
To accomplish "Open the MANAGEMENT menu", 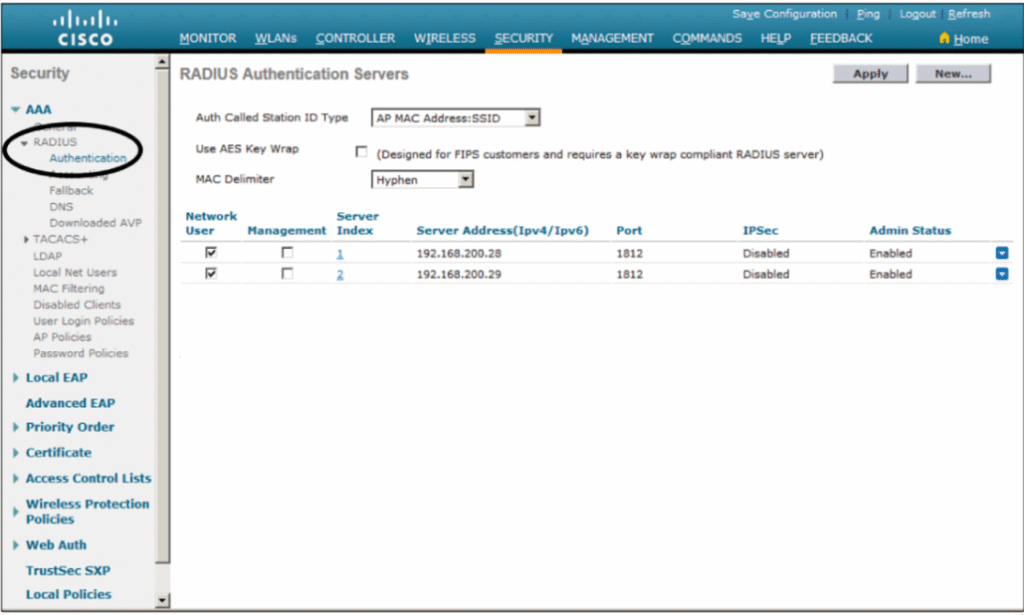I will [x=613, y=39].
